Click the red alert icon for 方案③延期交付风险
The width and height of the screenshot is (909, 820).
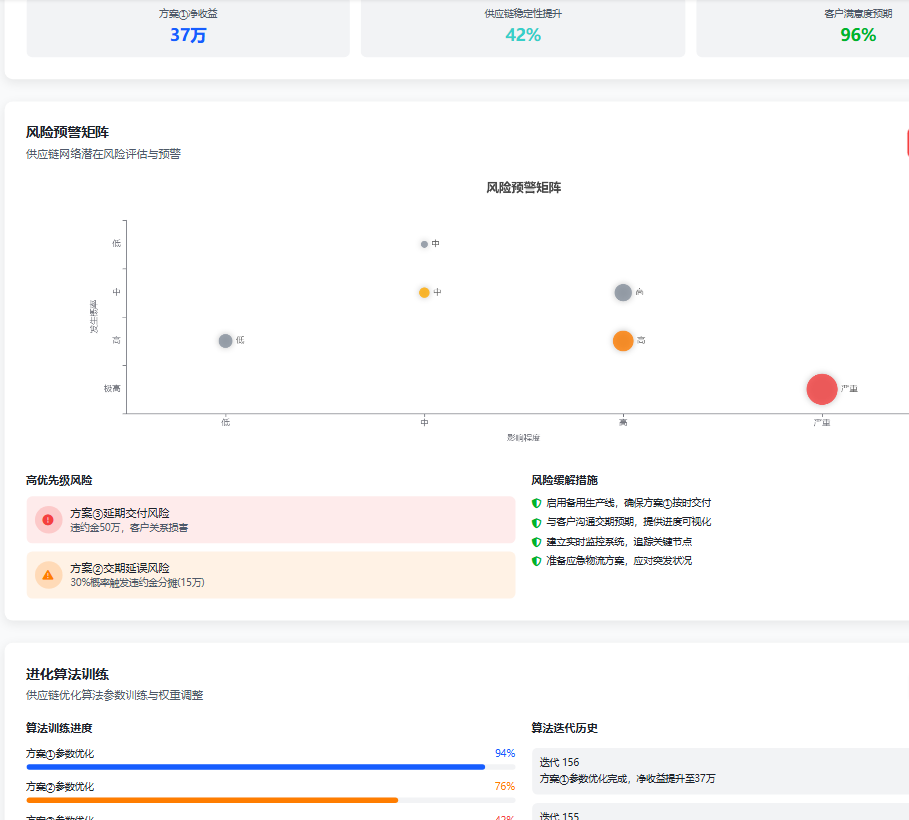[x=48, y=520]
